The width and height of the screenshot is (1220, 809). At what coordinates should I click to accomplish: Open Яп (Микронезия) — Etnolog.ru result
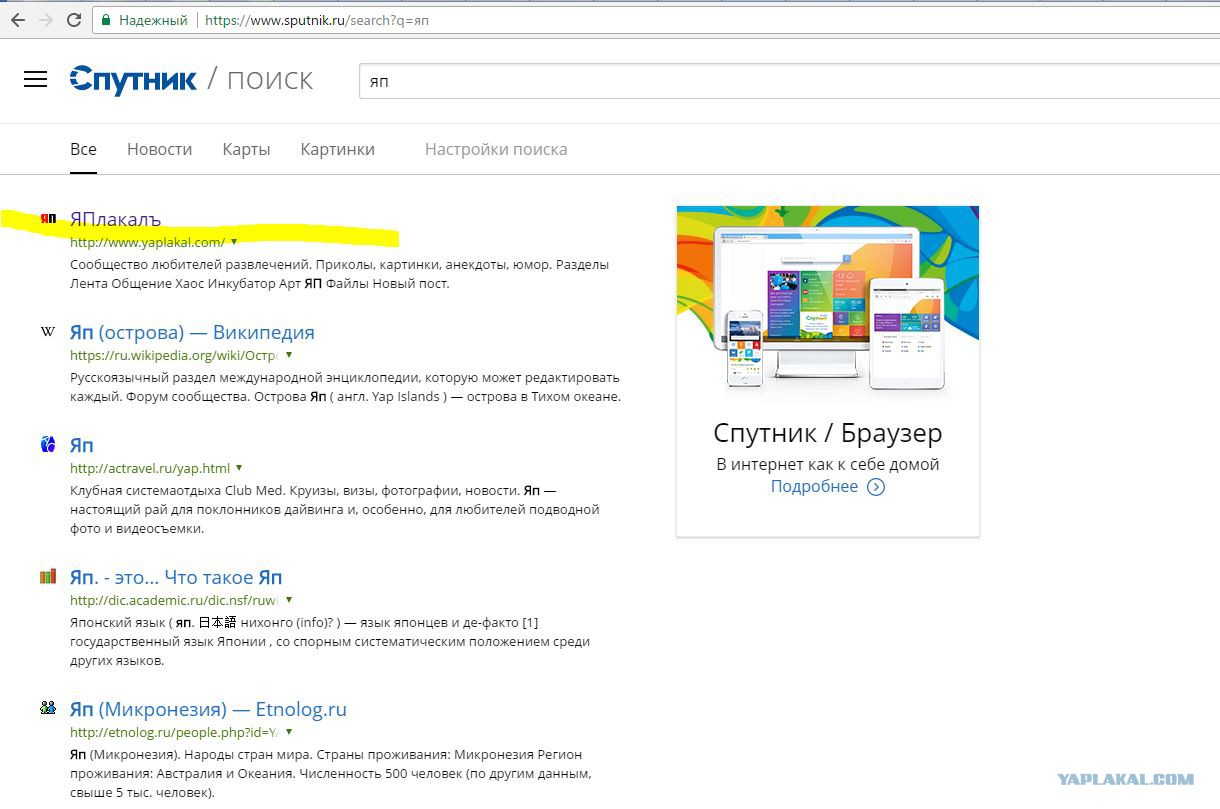coord(208,709)
